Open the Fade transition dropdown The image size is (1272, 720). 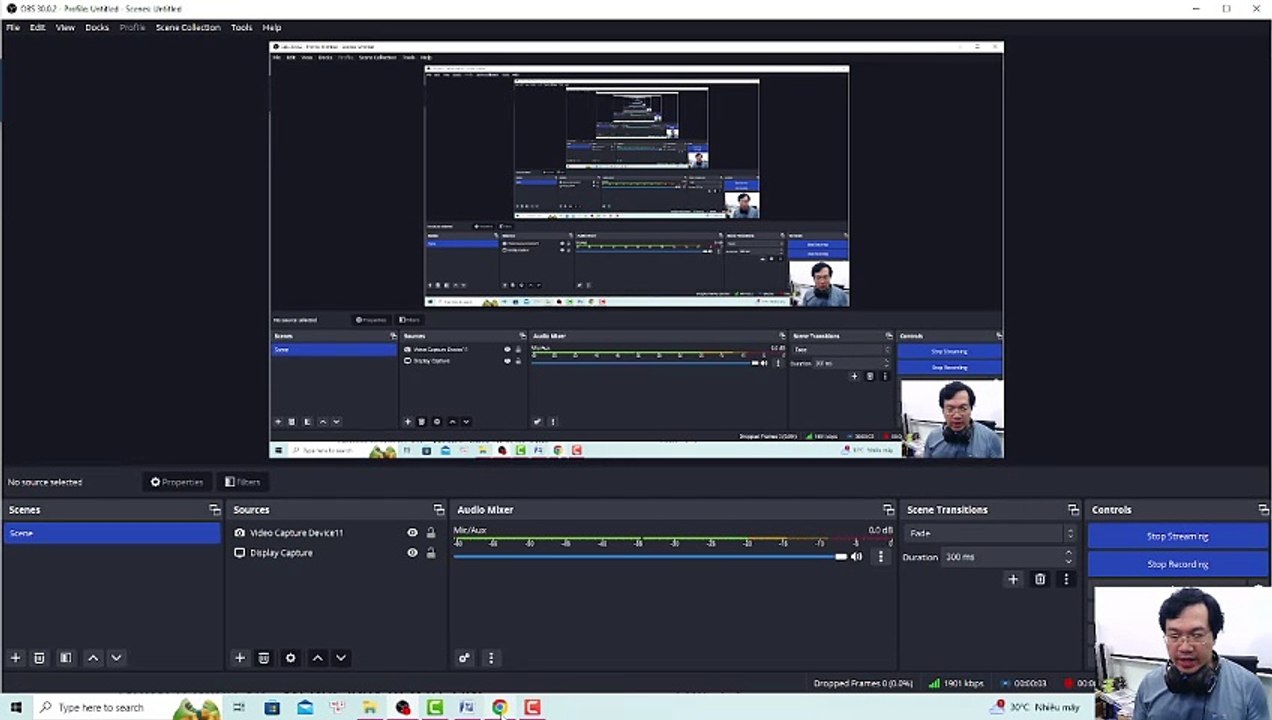[x=990, y=534]
